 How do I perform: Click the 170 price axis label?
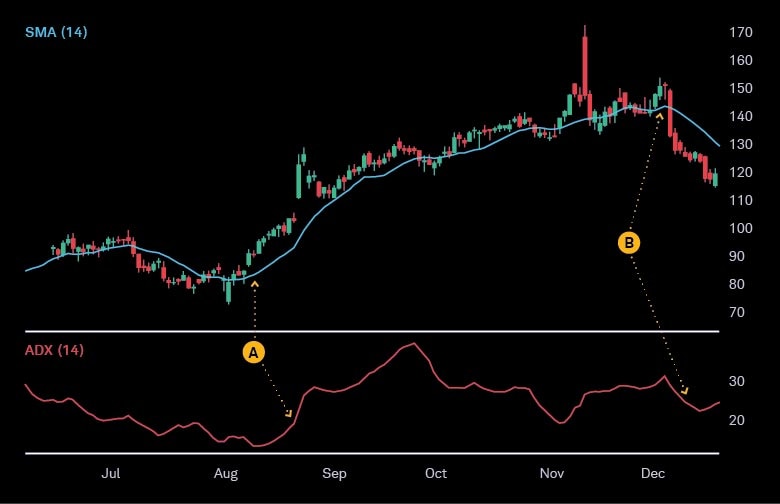(741, 32)
